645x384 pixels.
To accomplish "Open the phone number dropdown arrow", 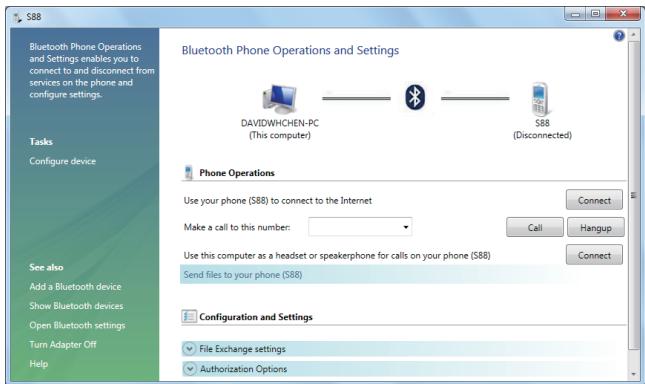I will click(x=406, y=227).
